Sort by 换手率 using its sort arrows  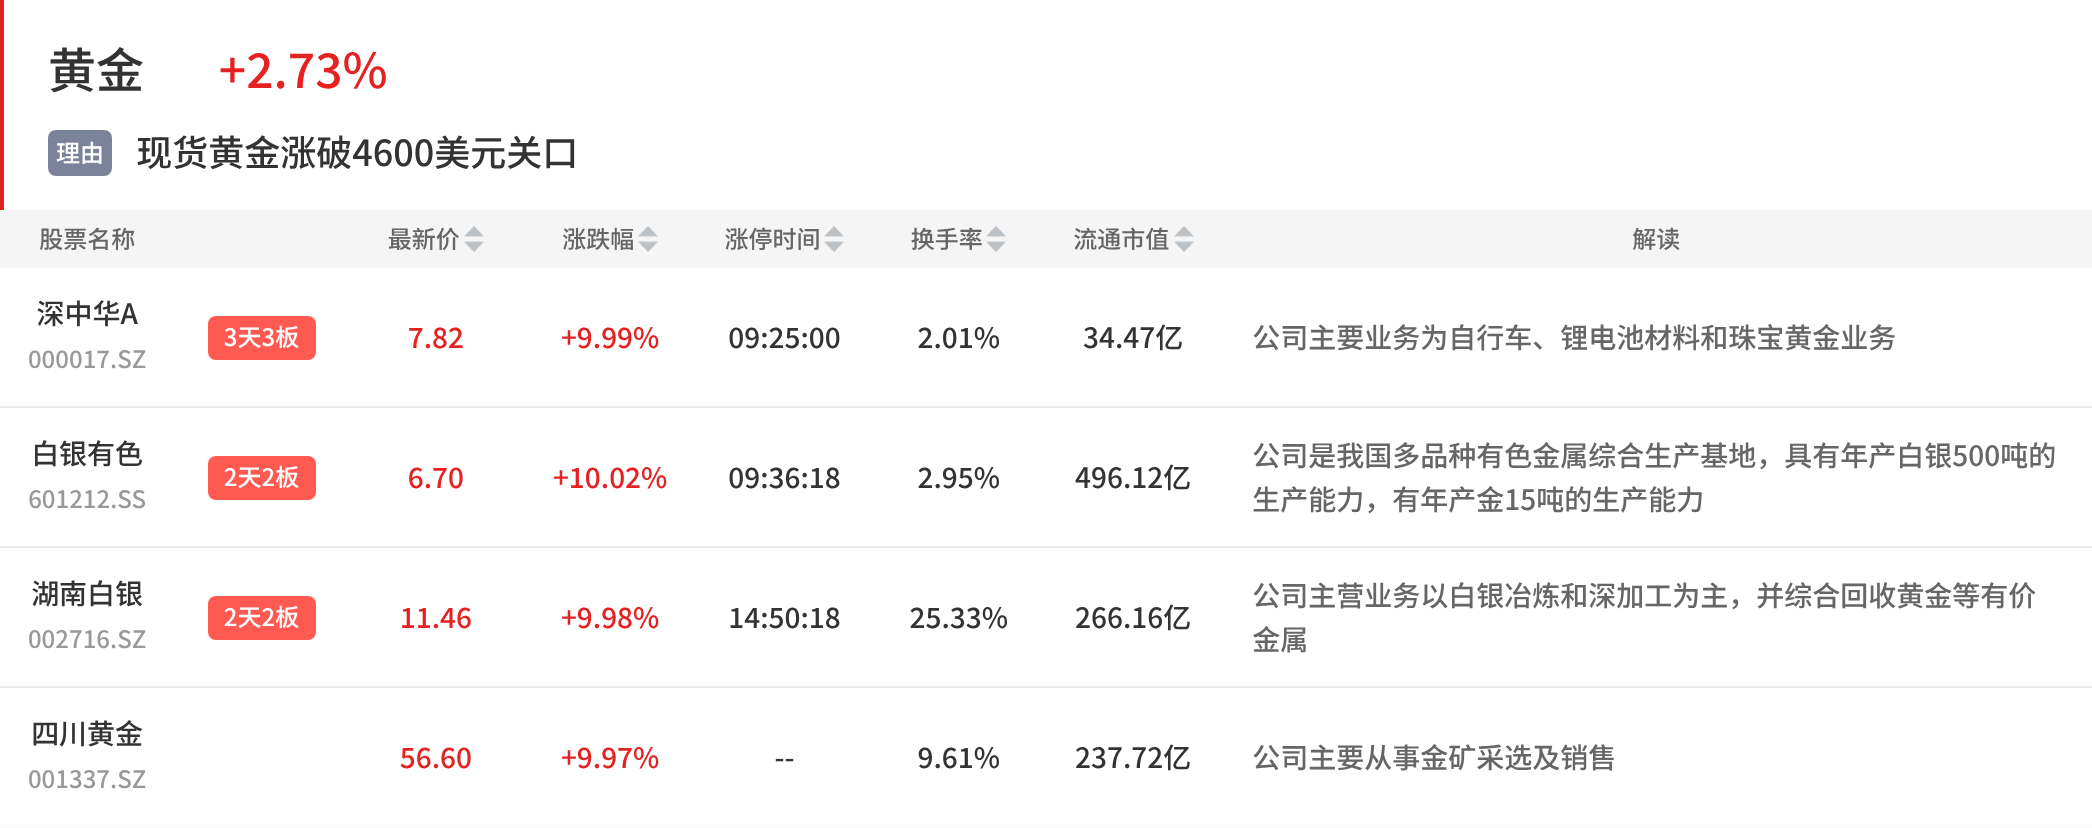[x=996, y=239]
